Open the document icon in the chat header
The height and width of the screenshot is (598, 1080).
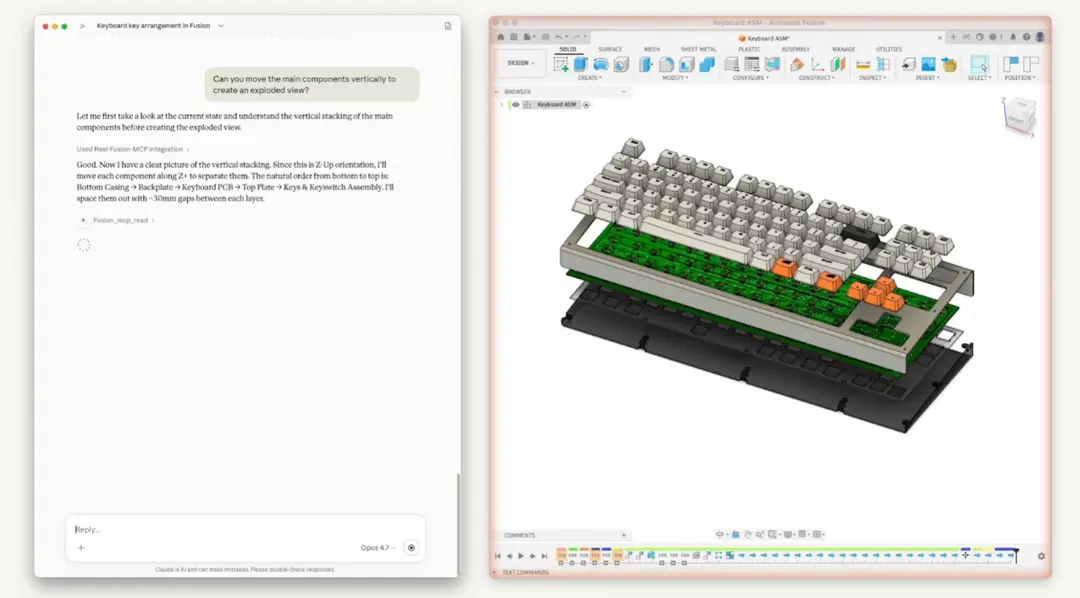coord(448,26)
